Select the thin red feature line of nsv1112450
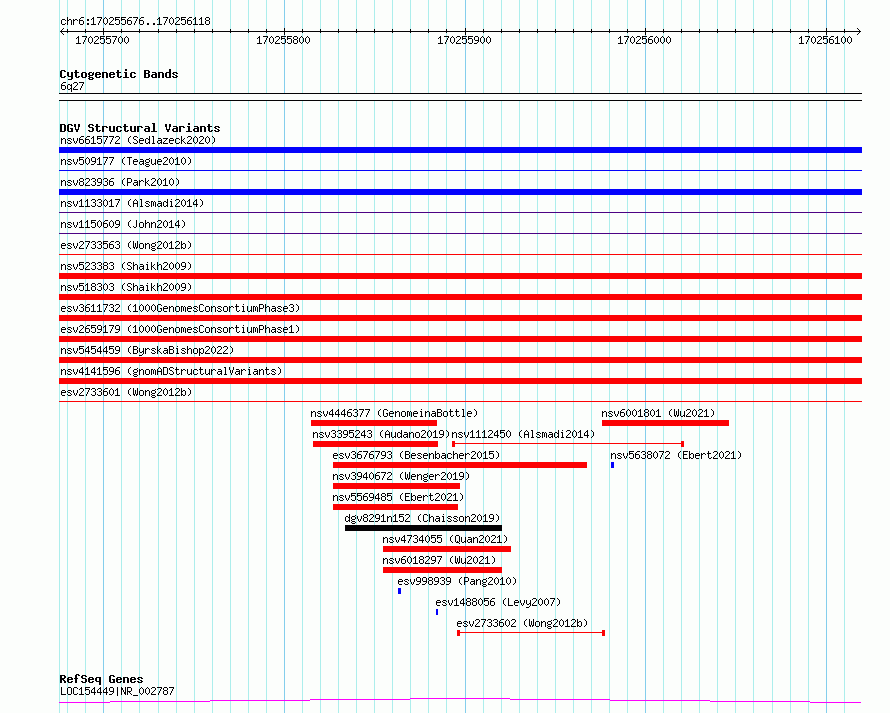The height and width of the screenshot is (713, 890). tap(568, 444)
